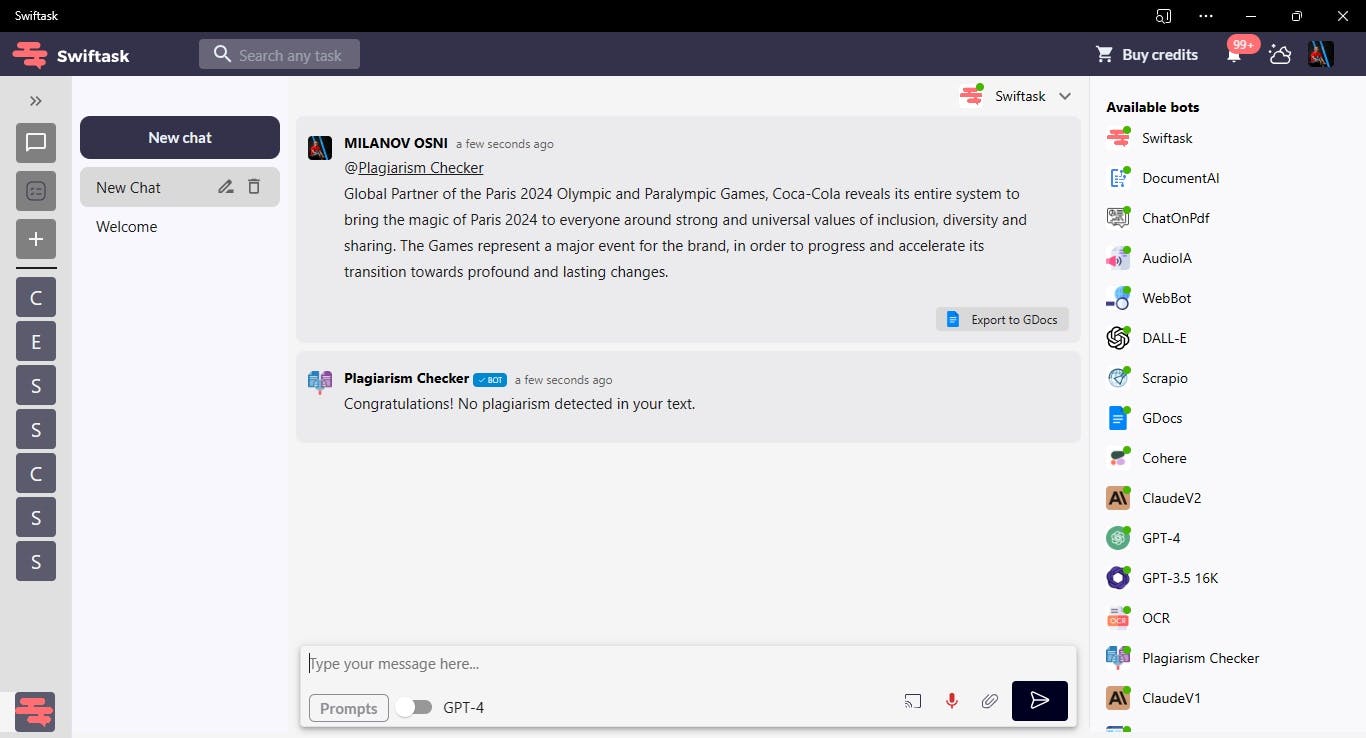
Task: Delete the New Chat conversation
Action: coord(254,187)
